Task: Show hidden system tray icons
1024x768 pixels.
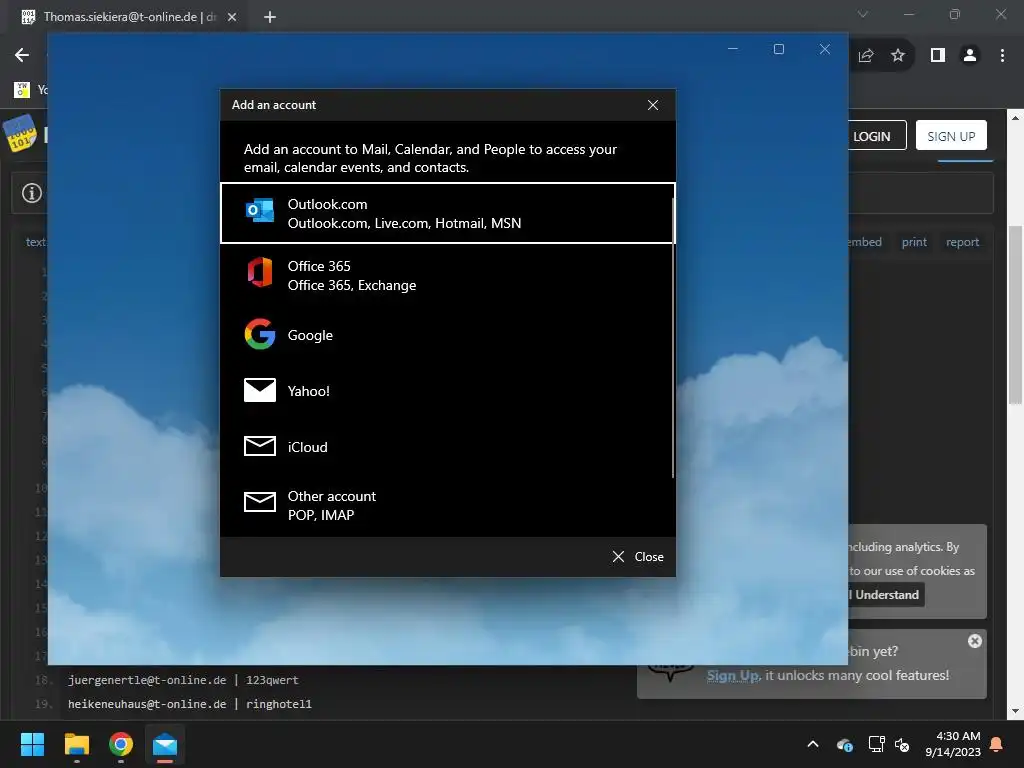Action: click(x=813, y=744)
